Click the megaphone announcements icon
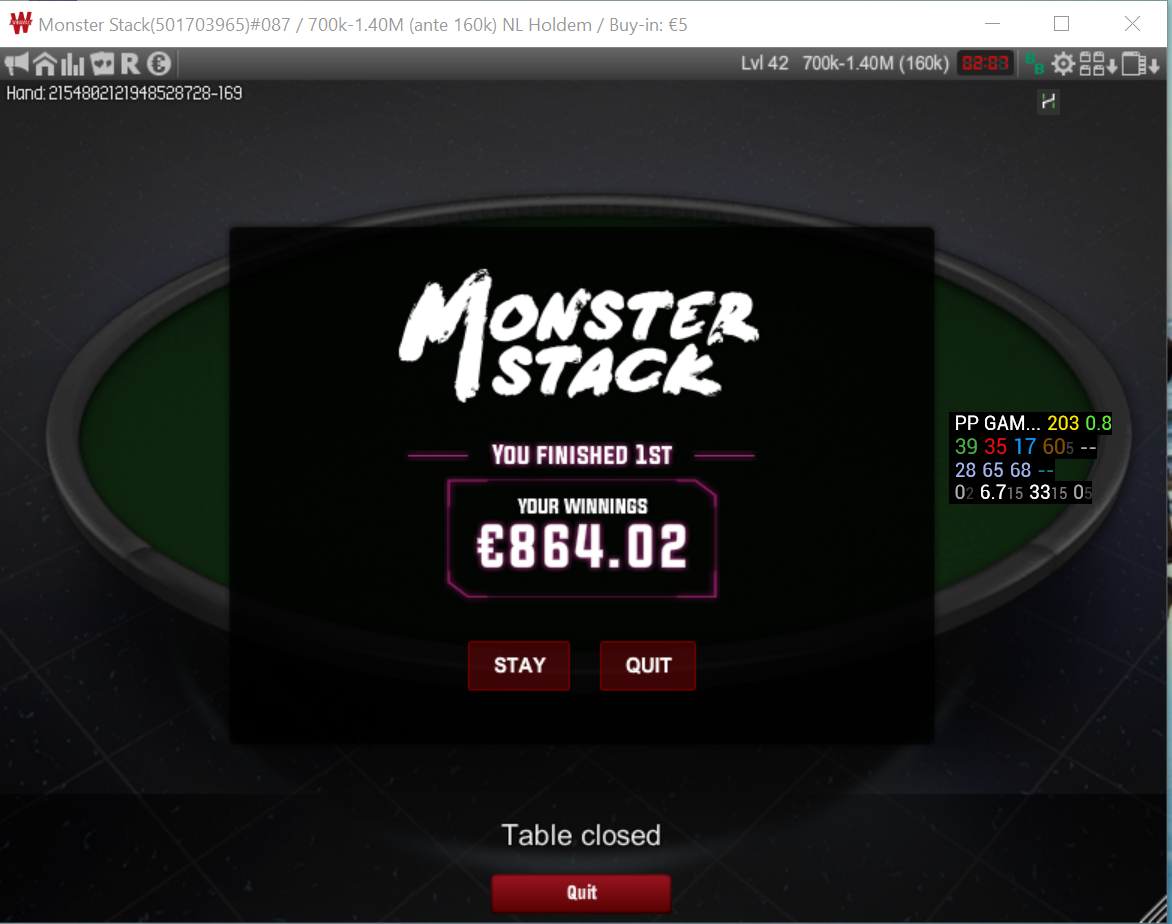The width and height of the screenshot is (1172, 924). point(16,64)
